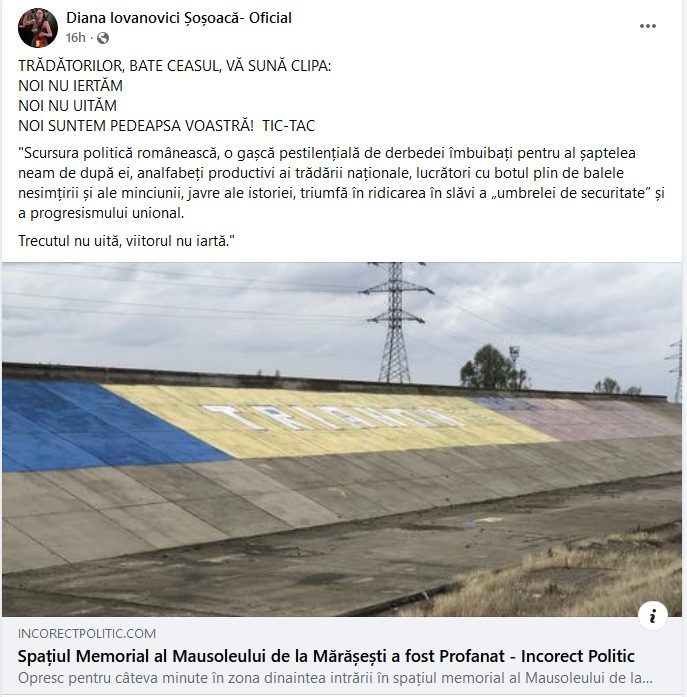The image size is (687, 697).
Task: Open the post options three-dot menu
Action: pyautogui.click(x=647, y=26)
